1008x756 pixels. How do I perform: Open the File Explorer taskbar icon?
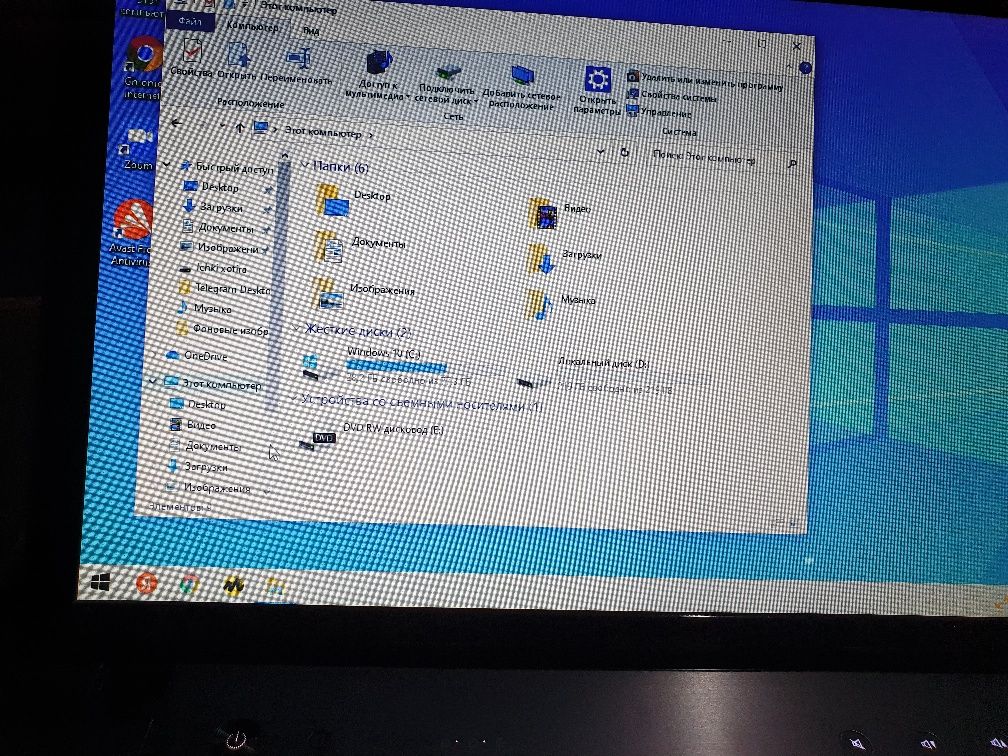pyautogui.click(x=274, y=586)
